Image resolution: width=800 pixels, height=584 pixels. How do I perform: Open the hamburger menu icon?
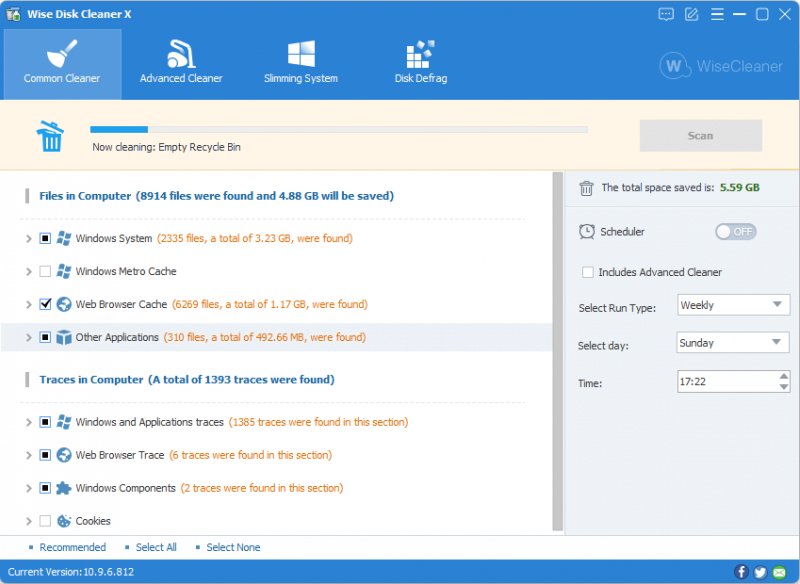pyautogui.click(x=717, y=14)
